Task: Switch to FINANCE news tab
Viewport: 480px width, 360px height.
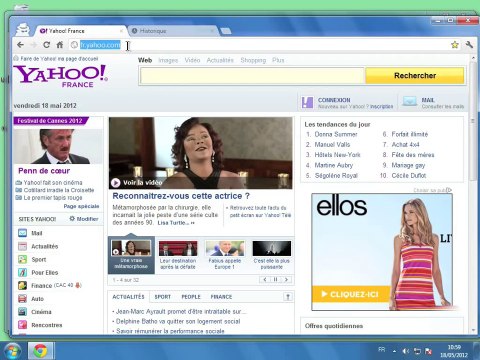Action: pos(221,297)
